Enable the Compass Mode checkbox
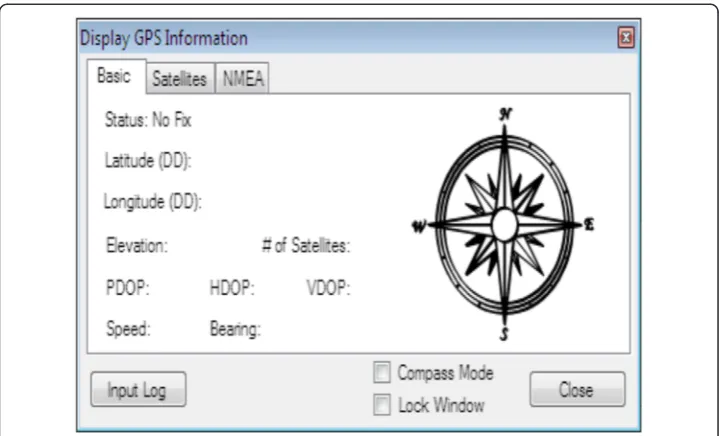This screenshot has width=719, height=436. click(382, 372)
